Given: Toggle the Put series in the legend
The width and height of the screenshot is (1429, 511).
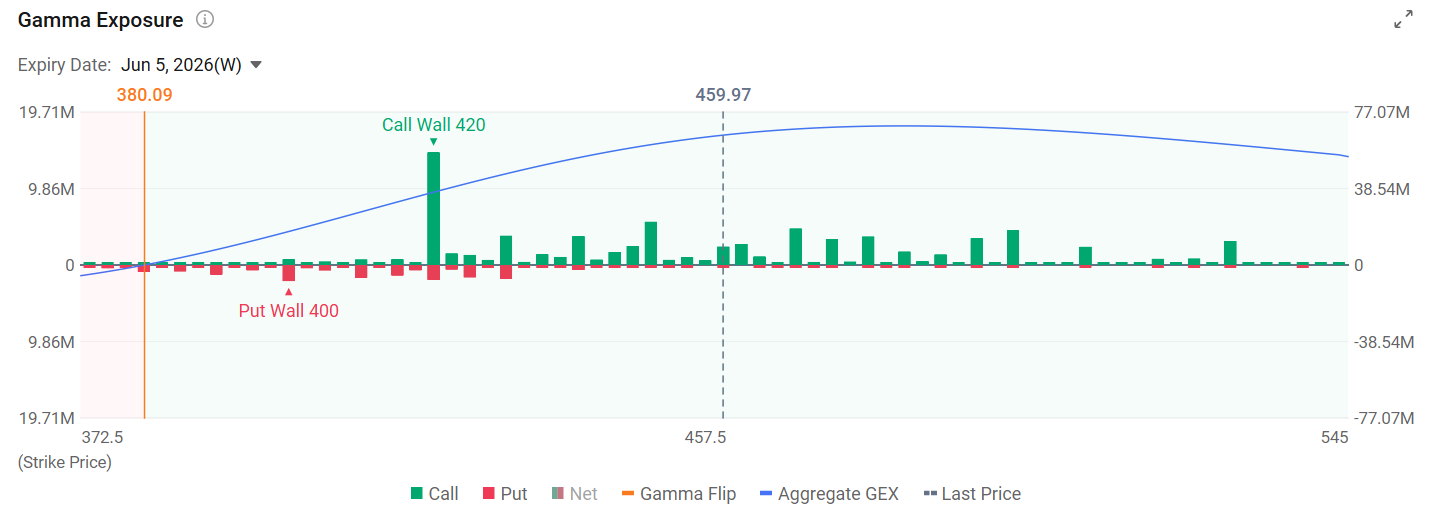Looking at the screenshot, I should click(x=505, y=494).
